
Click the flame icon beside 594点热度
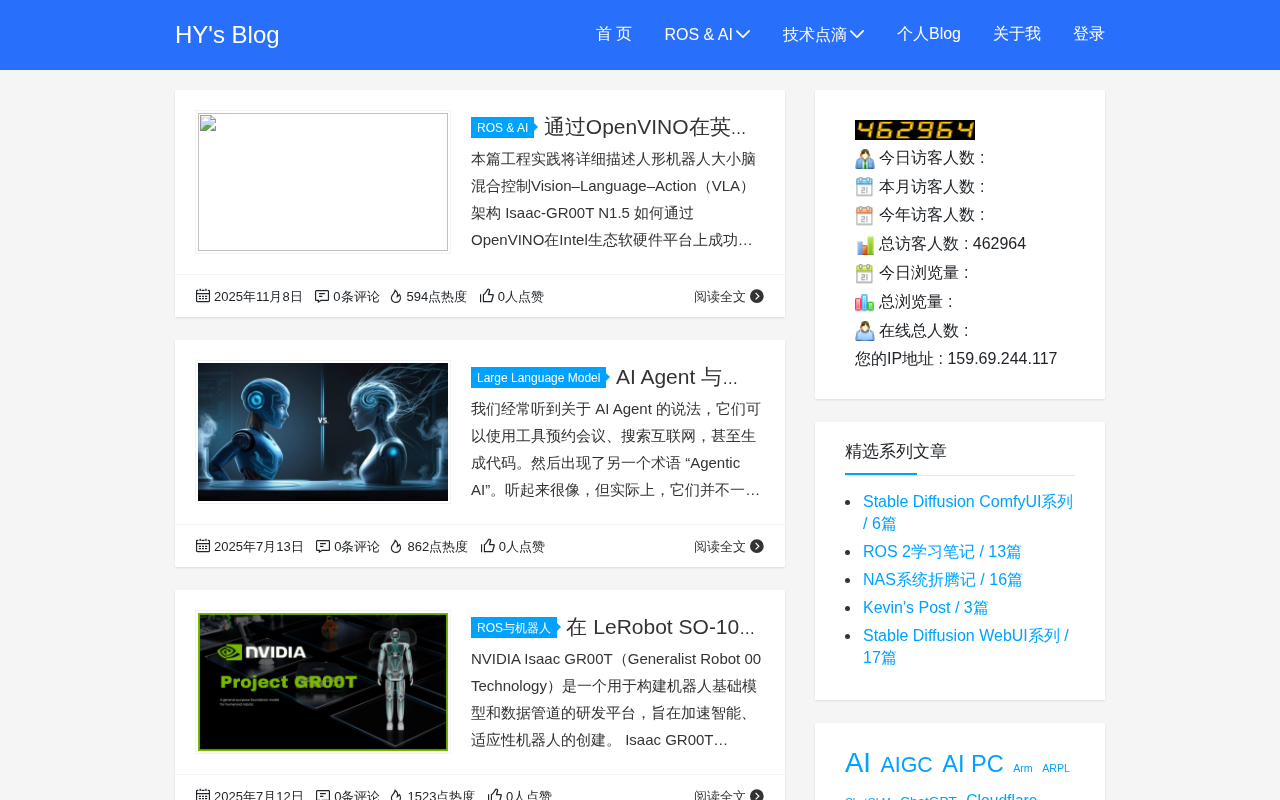pyautogui.click(x=396, y=296)
